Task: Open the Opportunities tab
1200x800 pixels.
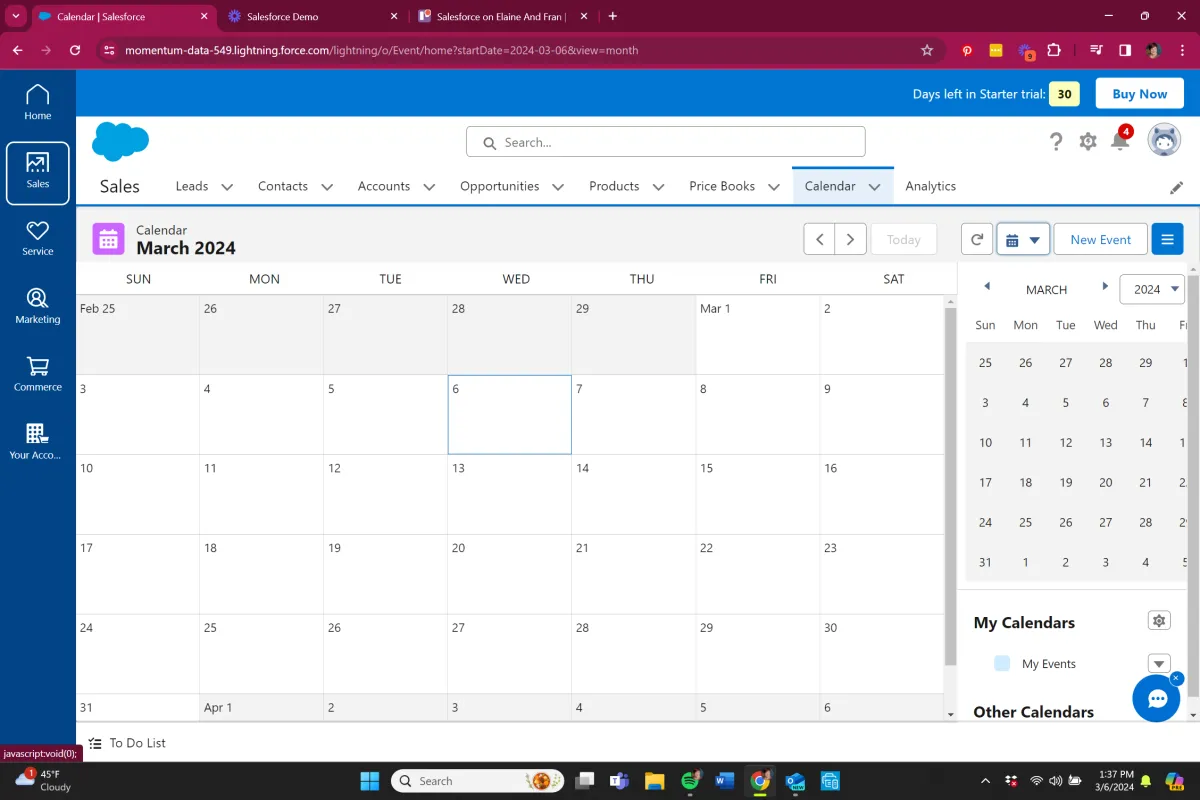Action: point(499,186)
